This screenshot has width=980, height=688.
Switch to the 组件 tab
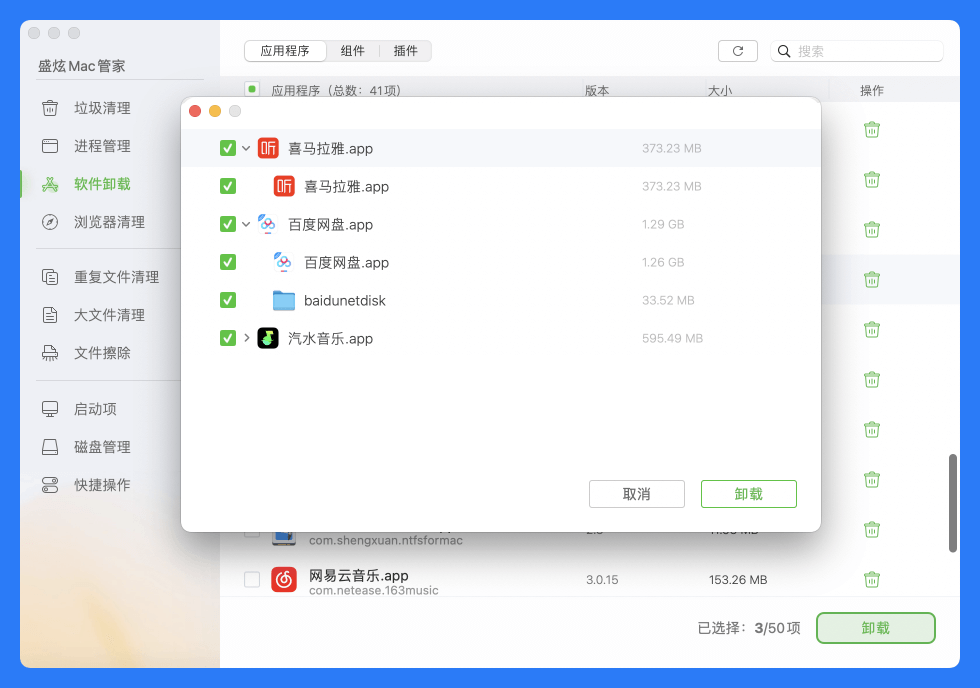pos(354,51)
